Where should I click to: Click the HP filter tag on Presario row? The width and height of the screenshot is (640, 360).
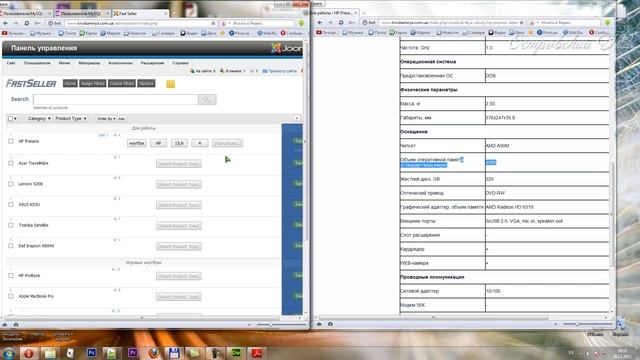point(158,143)
